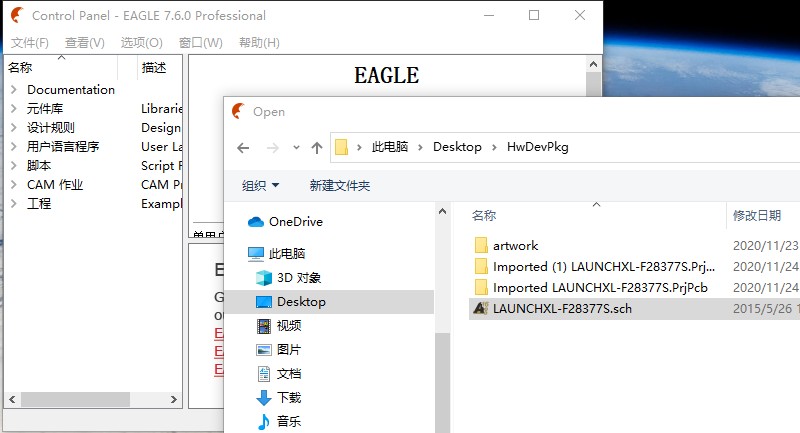
Task: Expand the 工程 tree node
Action: [14, 203]
